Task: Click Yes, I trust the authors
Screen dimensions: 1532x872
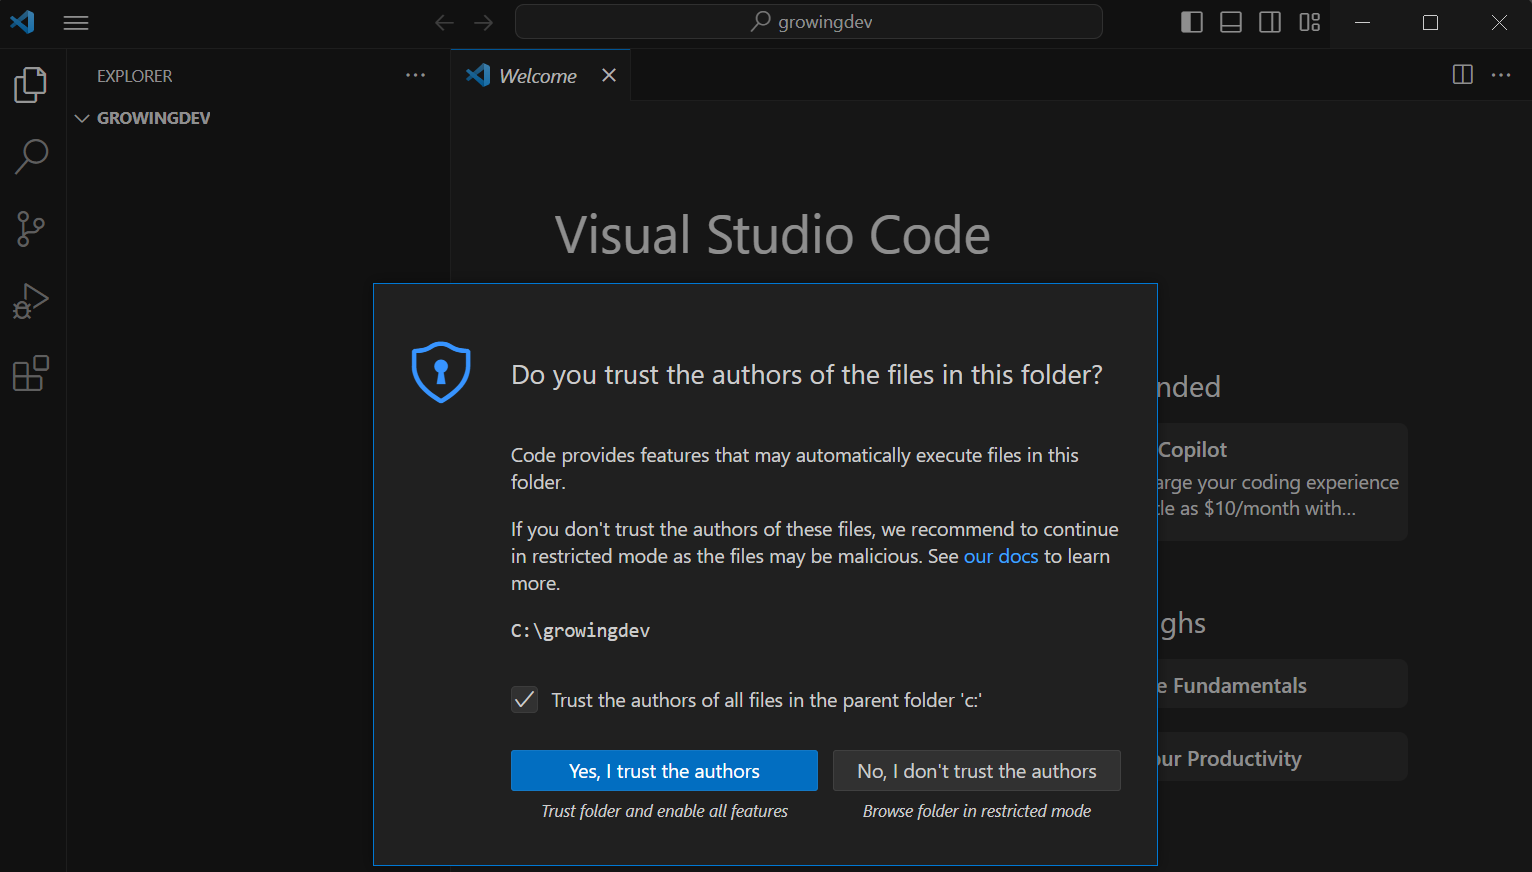Action: [x=664, y=771]
